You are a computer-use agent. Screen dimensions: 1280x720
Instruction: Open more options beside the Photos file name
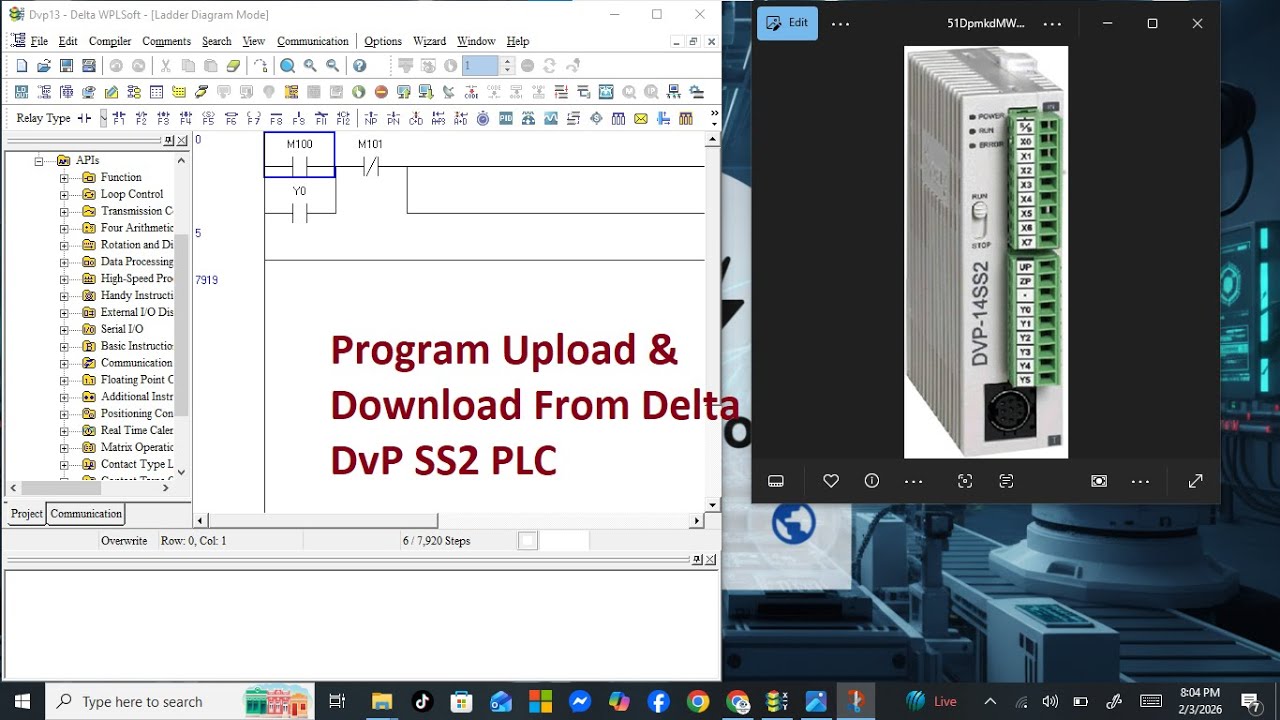[1052, 23]
